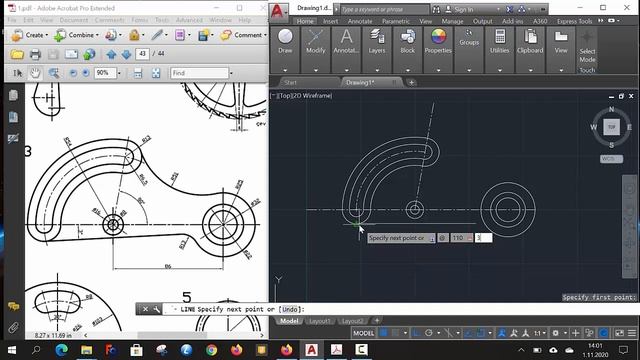The image size is (640, 360).
Task: Toggle clean screen mode in status bar
Action: pyautogui.click(x=620, y=333)
